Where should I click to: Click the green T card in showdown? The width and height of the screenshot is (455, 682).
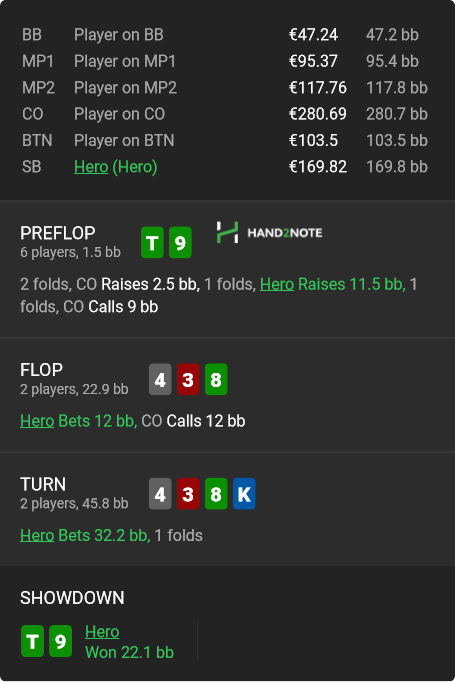(x=32, y=641)
